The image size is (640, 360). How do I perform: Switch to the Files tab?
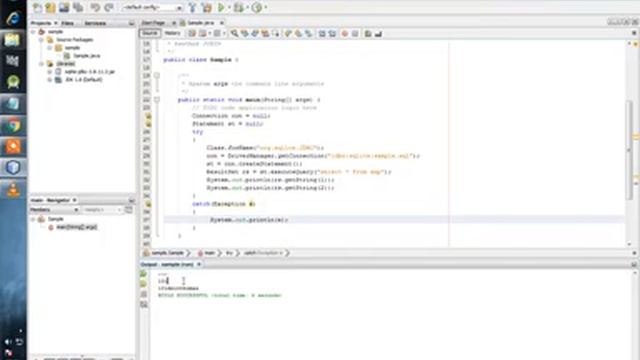[x=67, y=23]
